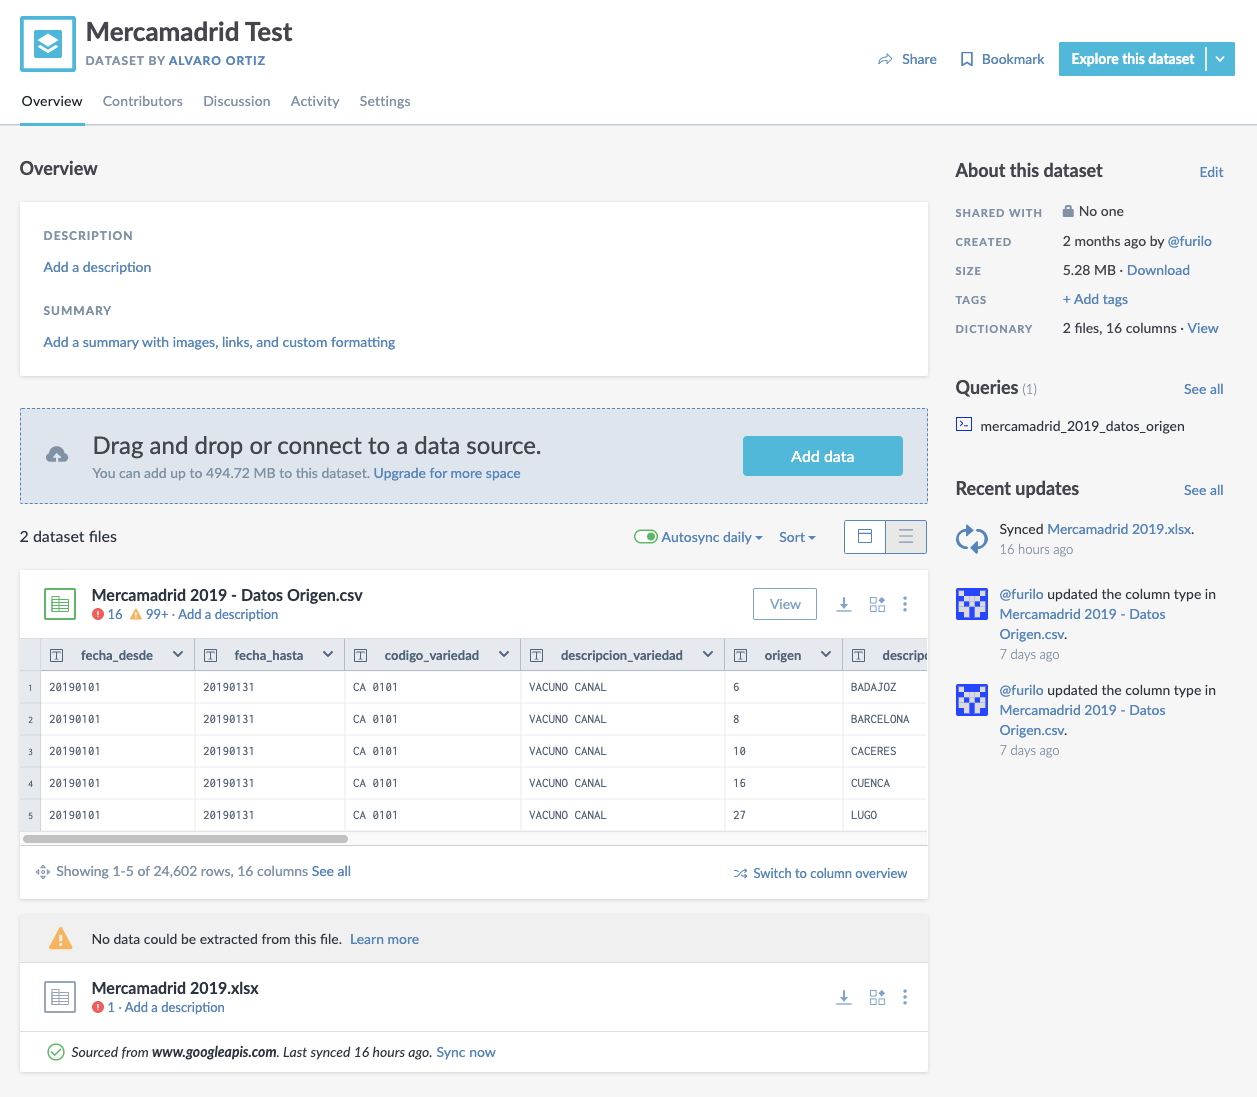Expand fecha_hasta column menu chevron
Viewport: 1257px width, 1097px height.
tap(328, 654)
